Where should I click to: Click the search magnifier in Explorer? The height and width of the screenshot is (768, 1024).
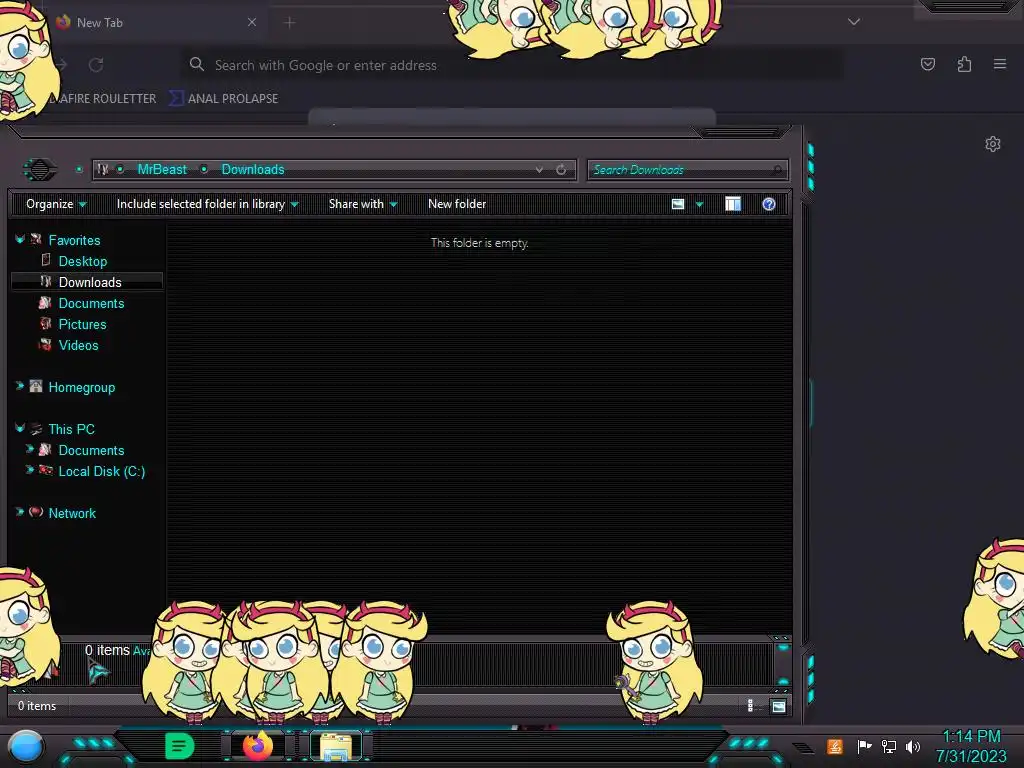tap(777, 170)
